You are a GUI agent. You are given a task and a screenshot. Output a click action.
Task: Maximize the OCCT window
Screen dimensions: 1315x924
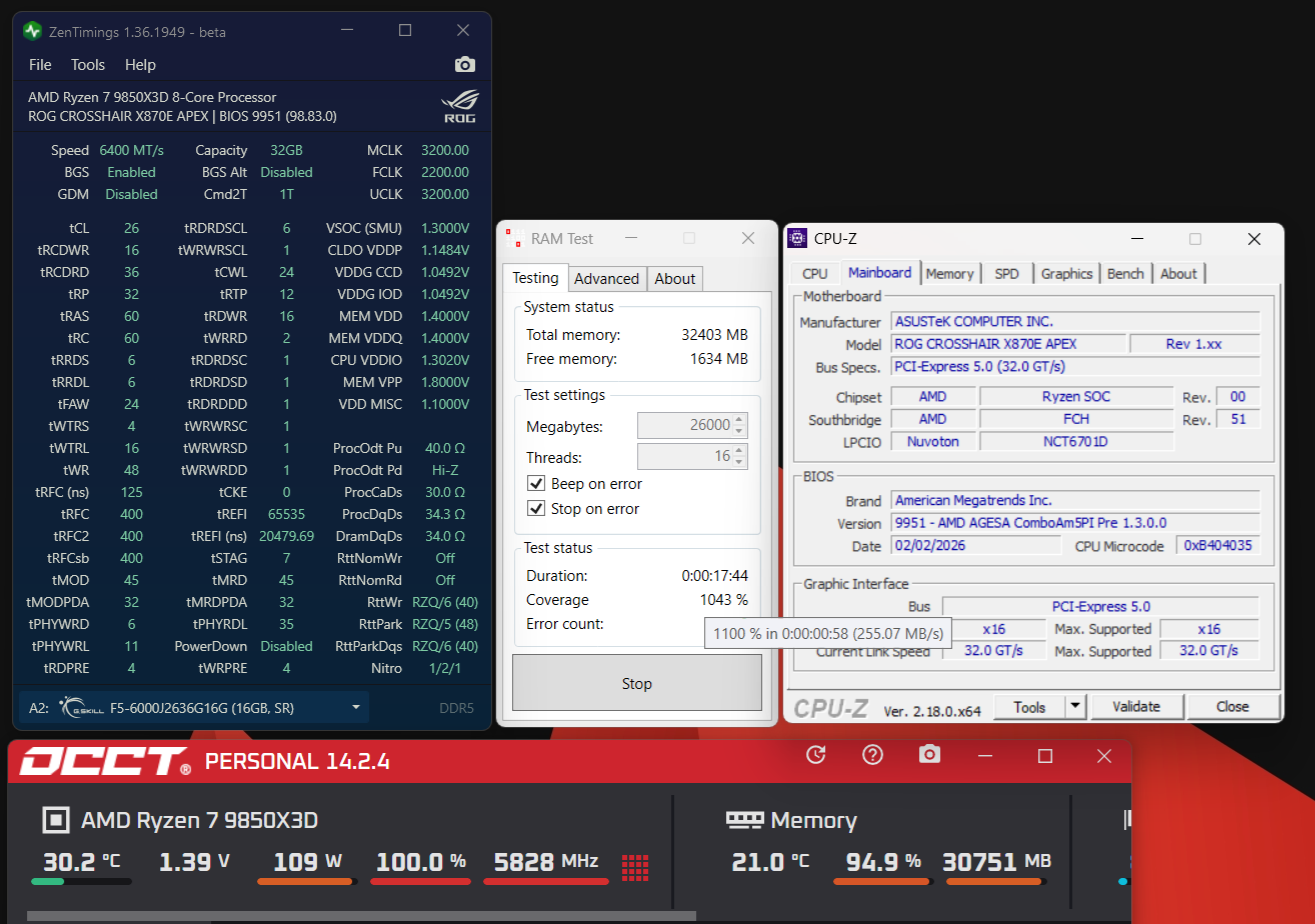pyautogui.click(x=1045, y=756)
